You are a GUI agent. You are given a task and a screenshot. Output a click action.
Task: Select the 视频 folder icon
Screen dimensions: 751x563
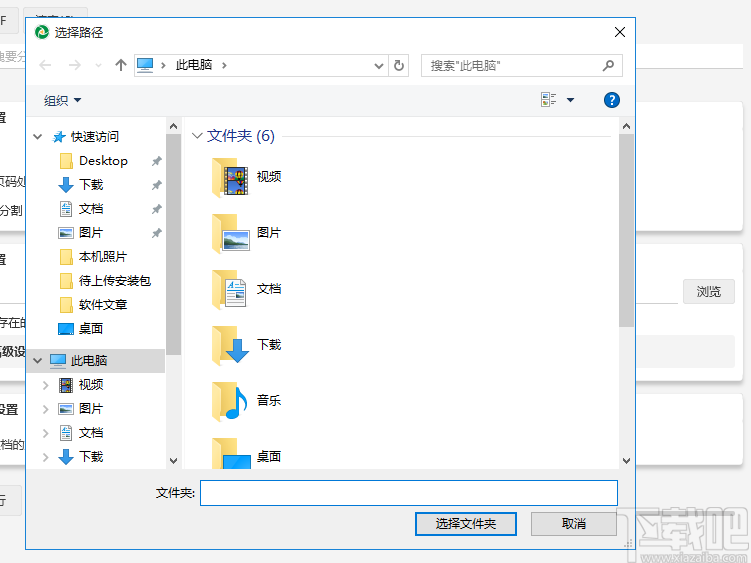point(230,177)
